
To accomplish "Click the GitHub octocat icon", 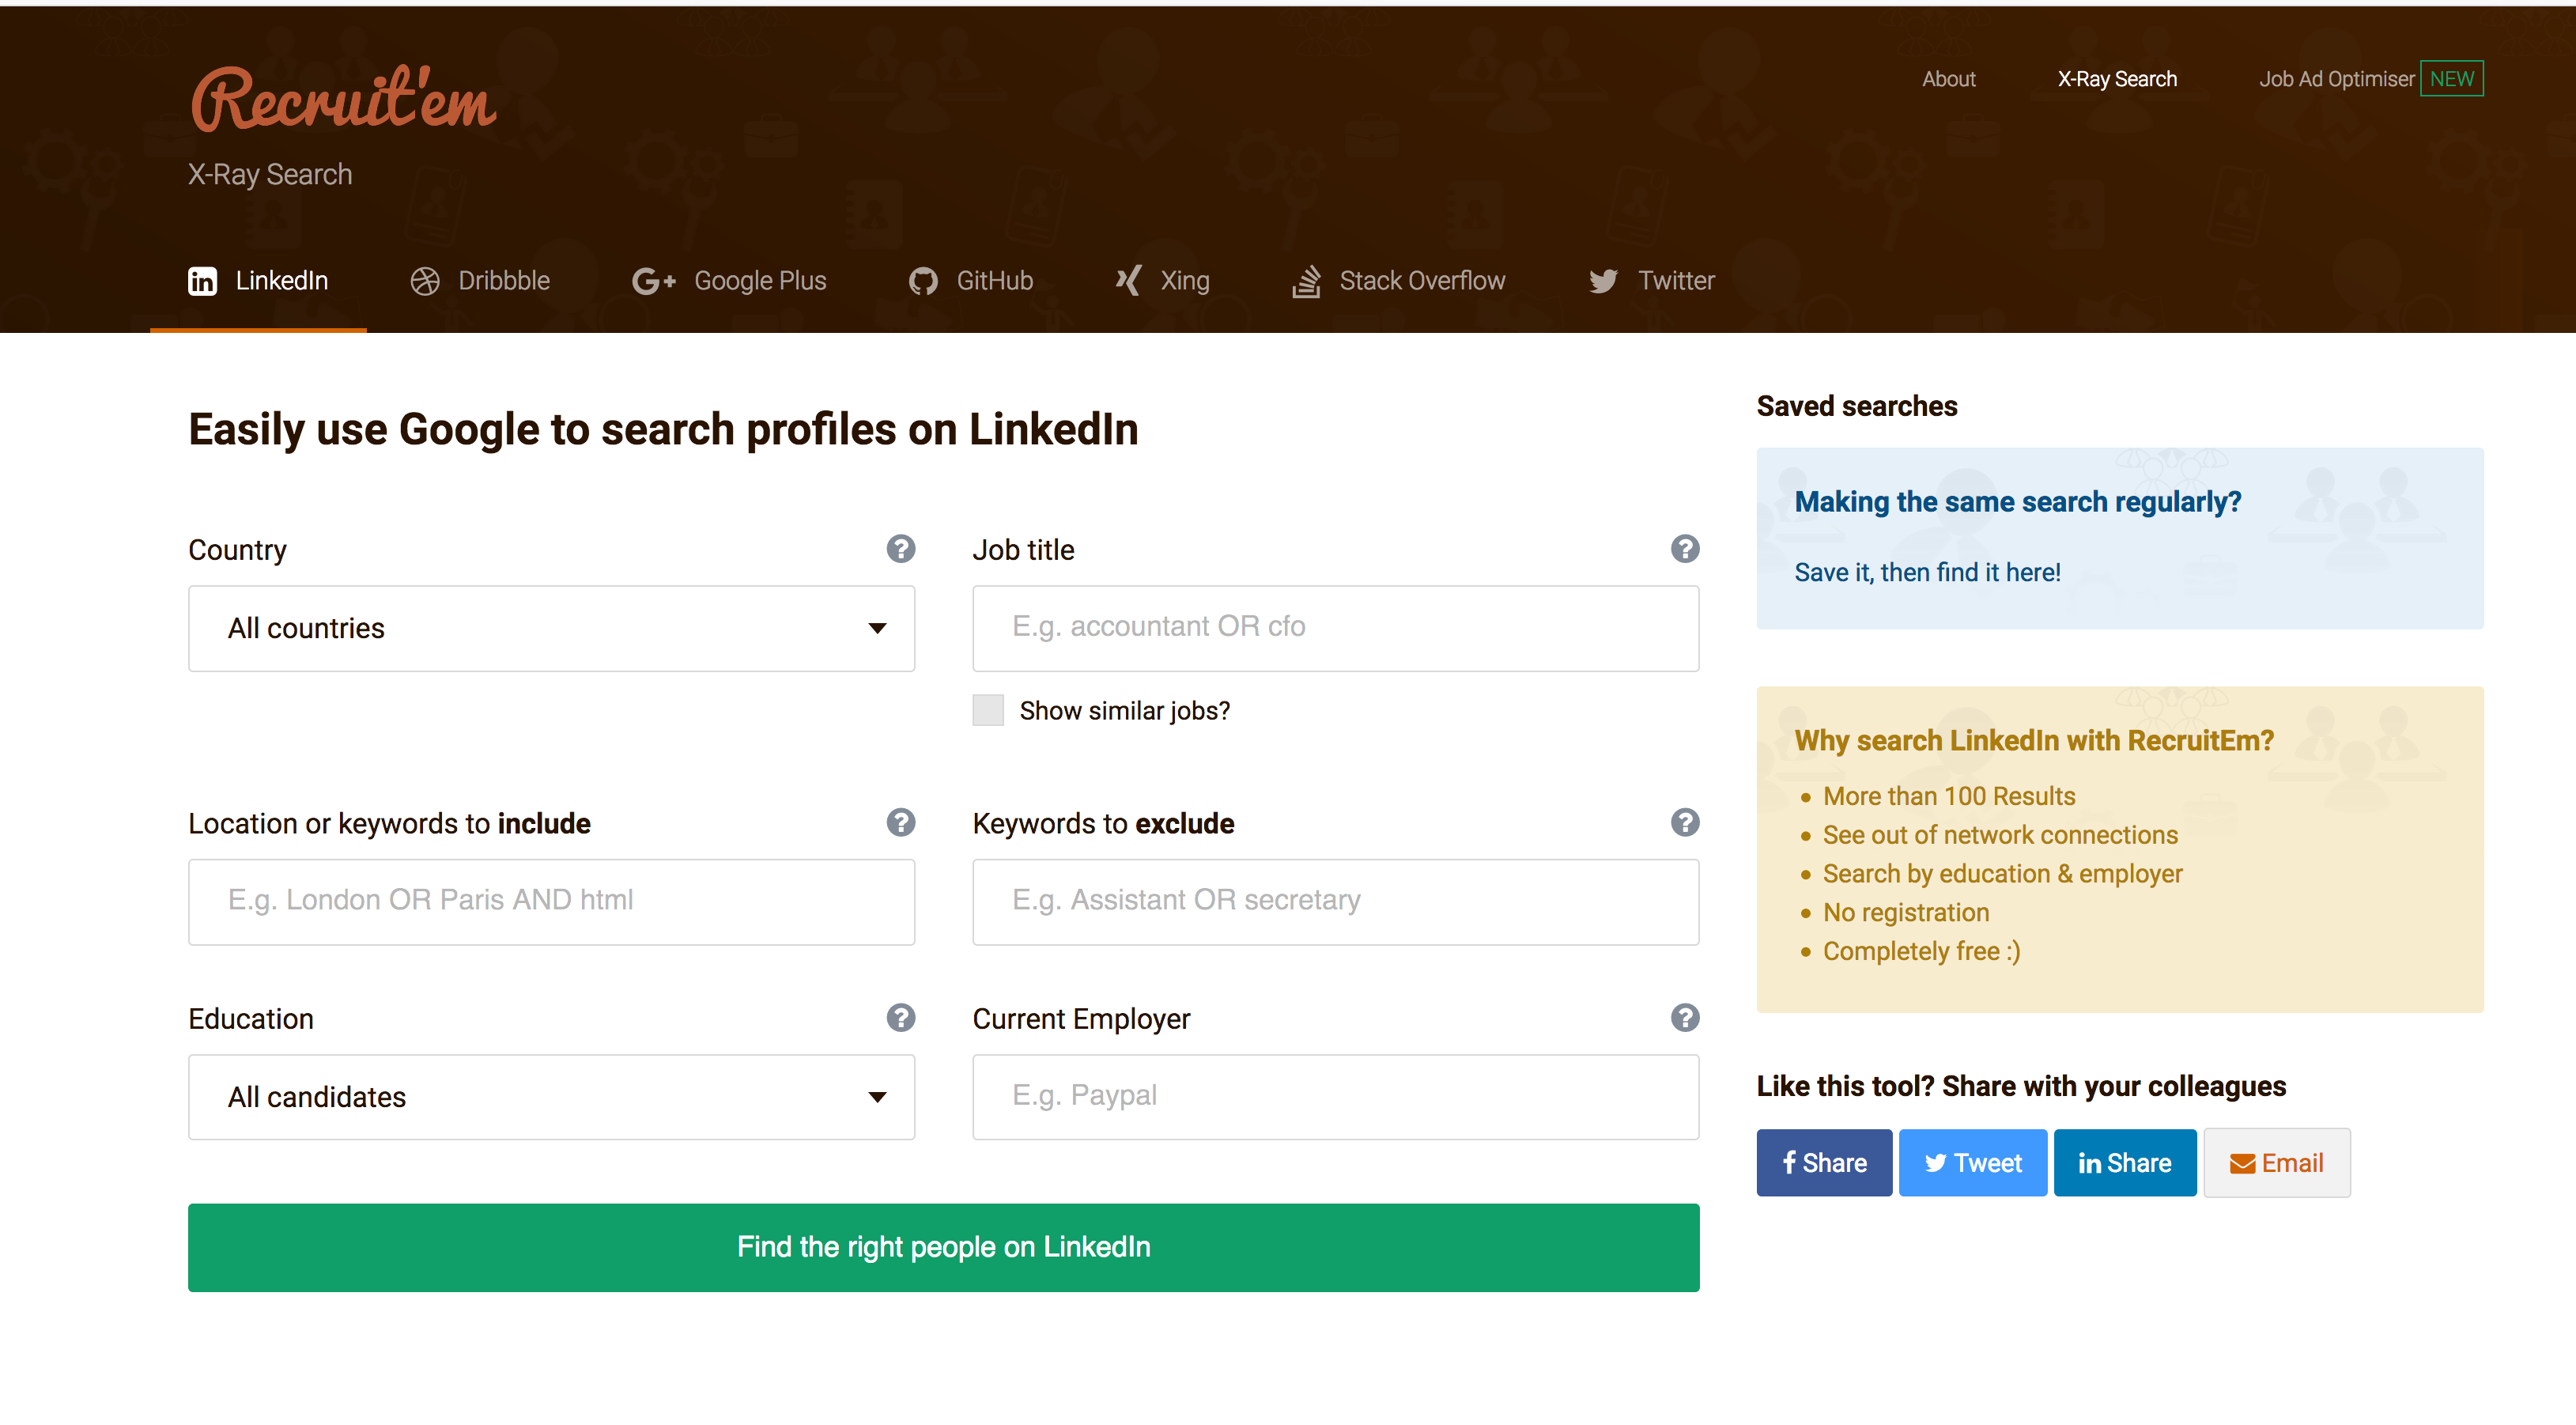I will (923, 281).
